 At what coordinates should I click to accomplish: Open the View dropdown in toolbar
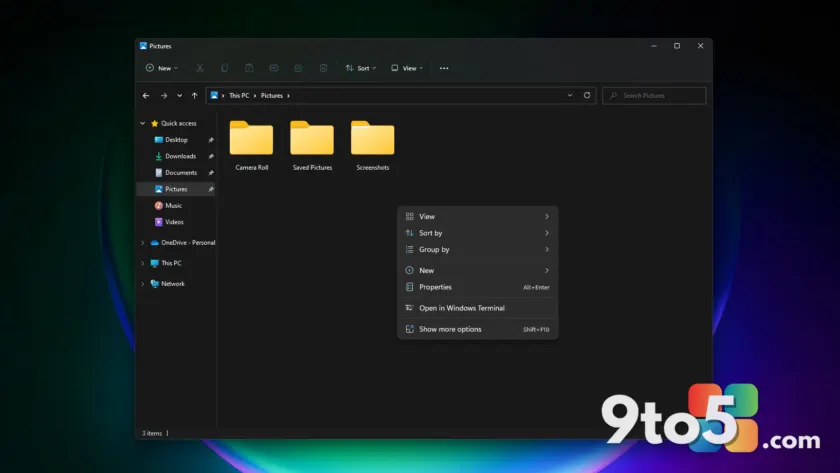click(407, 68)
